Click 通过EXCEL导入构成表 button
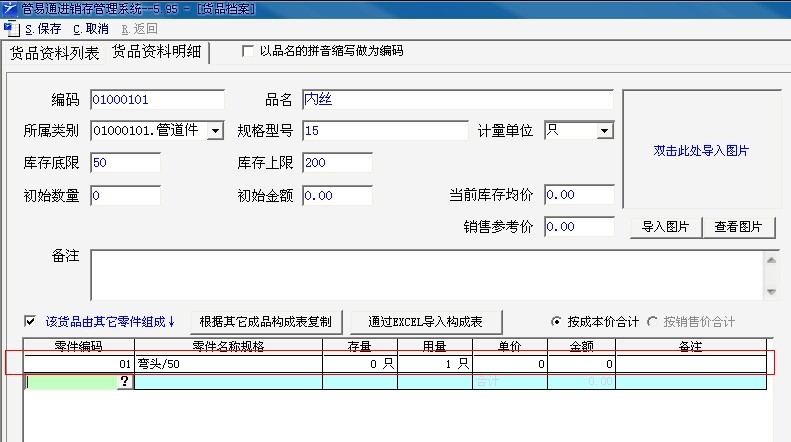Screen dimensions: 791x442 click(425, 322)
